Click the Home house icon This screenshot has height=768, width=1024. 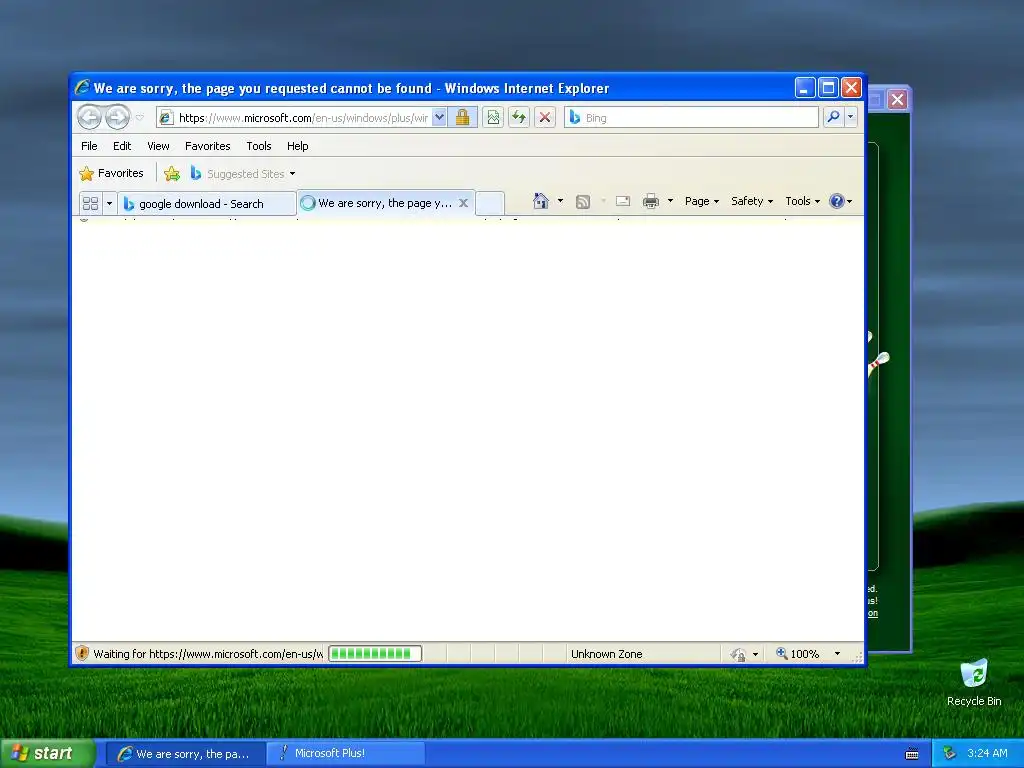pyautogui.click(x=541, y=201)
